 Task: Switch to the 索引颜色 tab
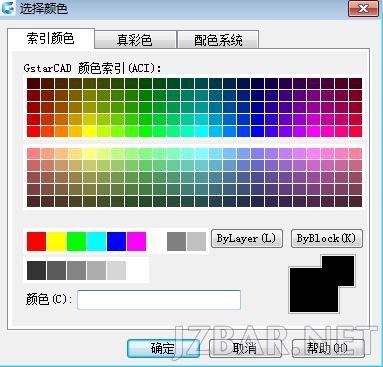point(51,39)
